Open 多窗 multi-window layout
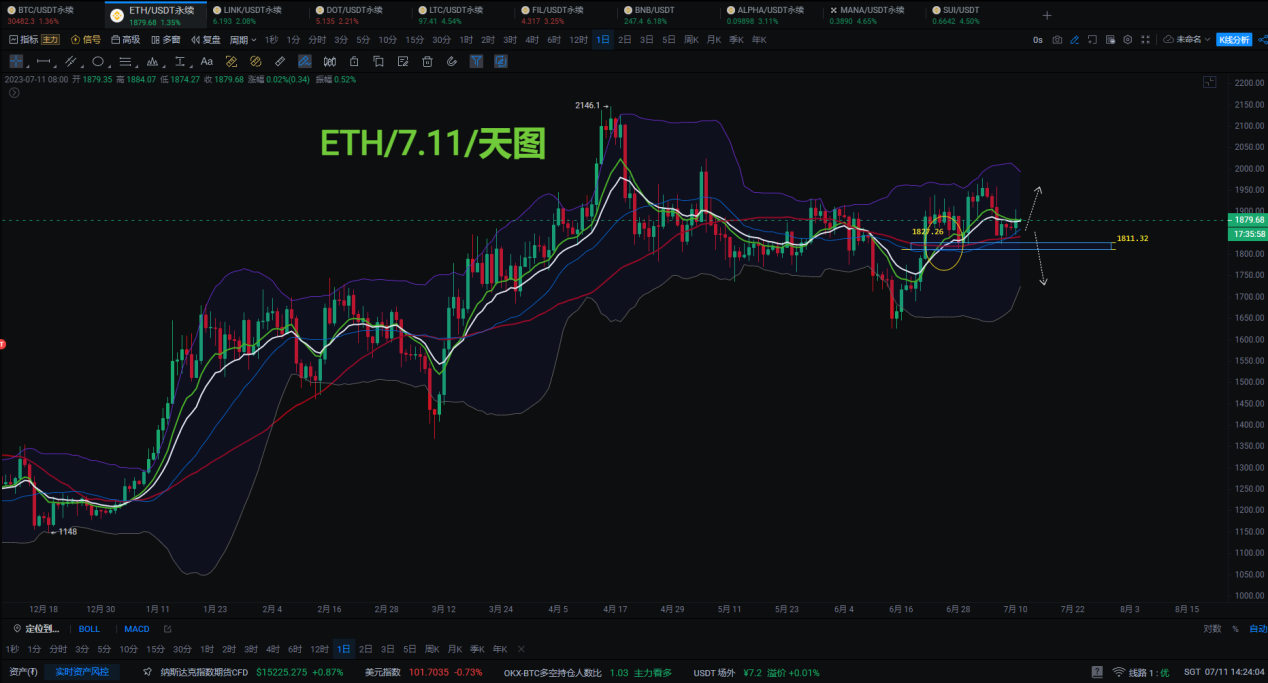This screenshot has width=1268, height=683. pyautogui.click(x=165, y=40)
